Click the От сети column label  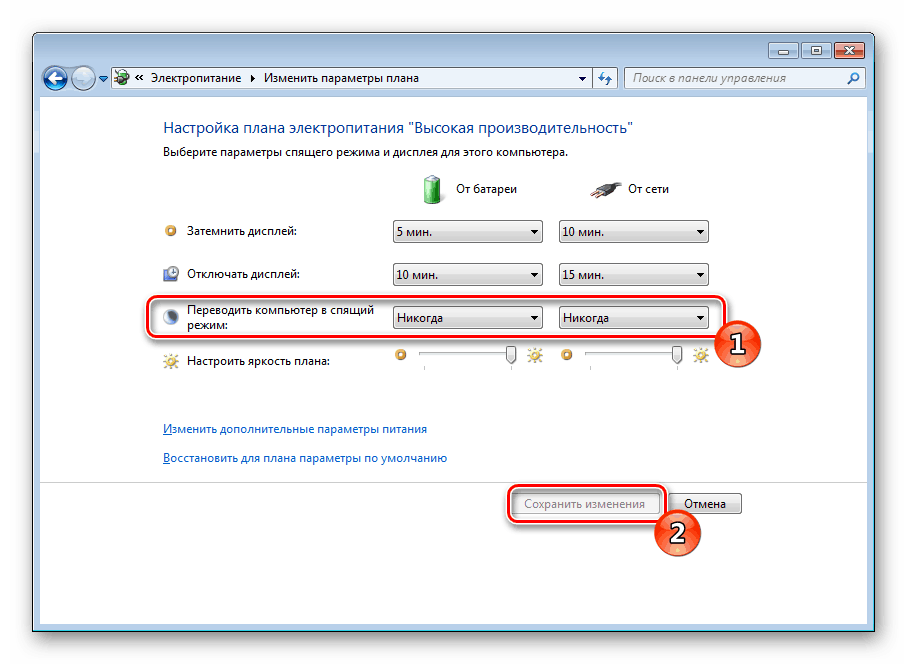[x=648, y=189]
